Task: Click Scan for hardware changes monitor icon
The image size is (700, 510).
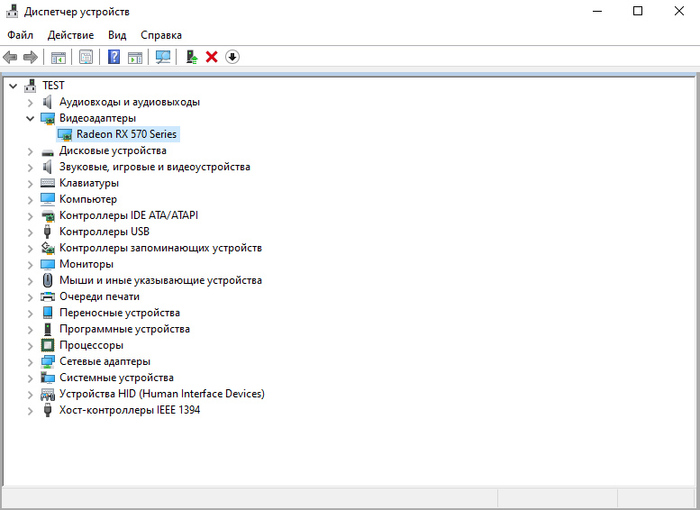Action: 163,57
